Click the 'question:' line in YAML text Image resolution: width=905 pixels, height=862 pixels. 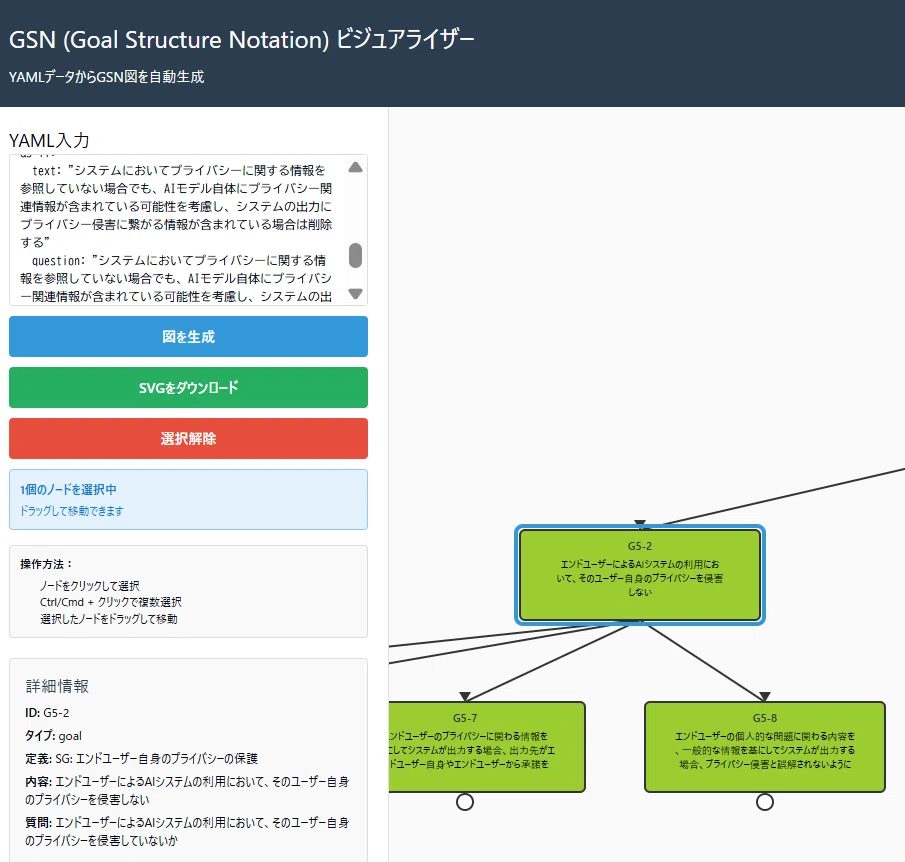tap(179, 260)
